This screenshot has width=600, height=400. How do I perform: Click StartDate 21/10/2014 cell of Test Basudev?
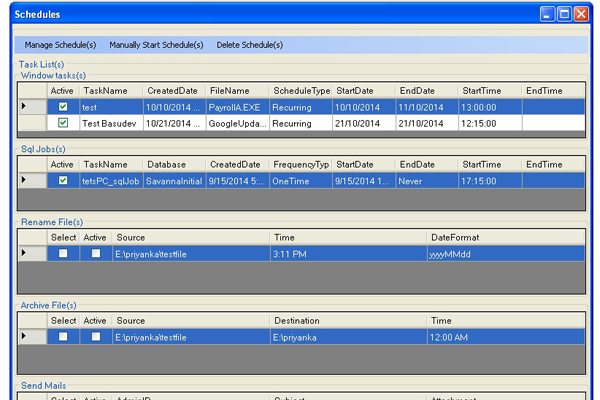point(364,123)
